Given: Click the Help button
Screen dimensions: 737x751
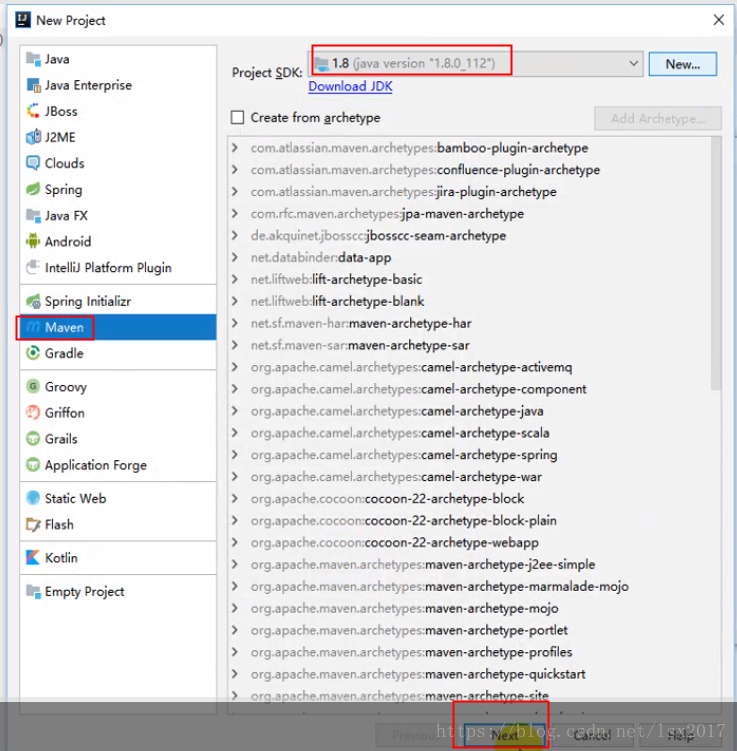Looking at the screenshot, I should 680,735.
